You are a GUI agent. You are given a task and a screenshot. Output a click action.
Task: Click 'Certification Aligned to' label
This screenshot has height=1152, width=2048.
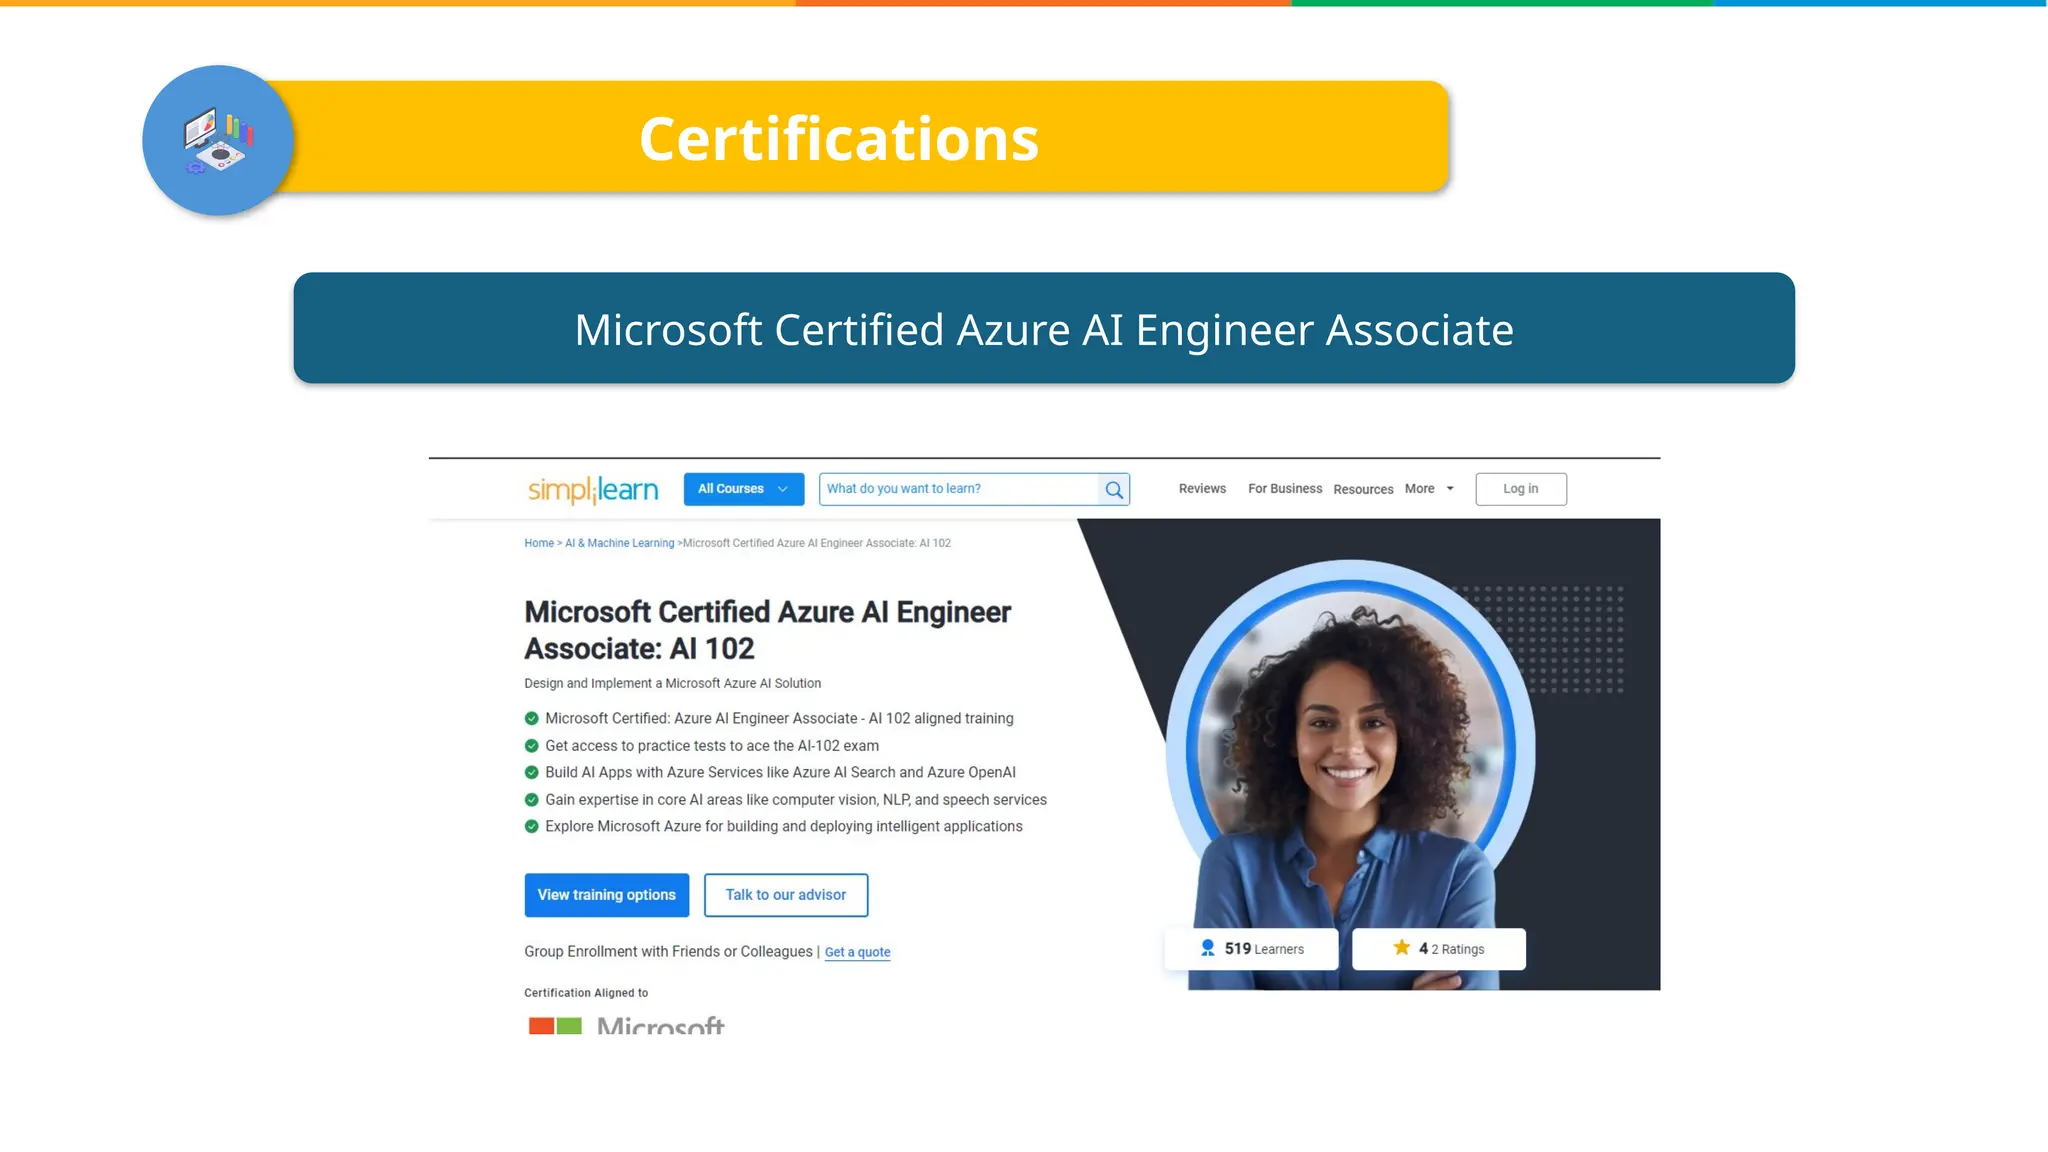tap(586, 993)
